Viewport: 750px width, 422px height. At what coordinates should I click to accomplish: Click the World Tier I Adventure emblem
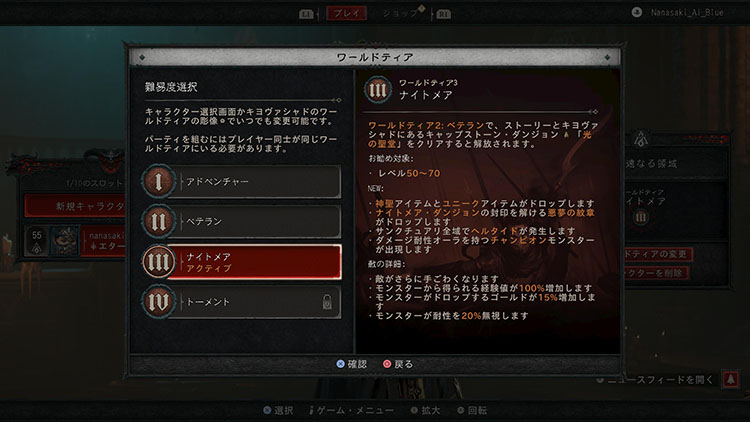(x=158, y=181)
